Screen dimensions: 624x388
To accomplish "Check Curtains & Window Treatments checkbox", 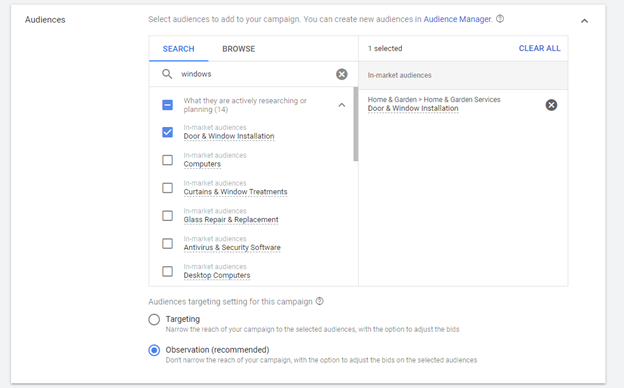I will (168, 188).
